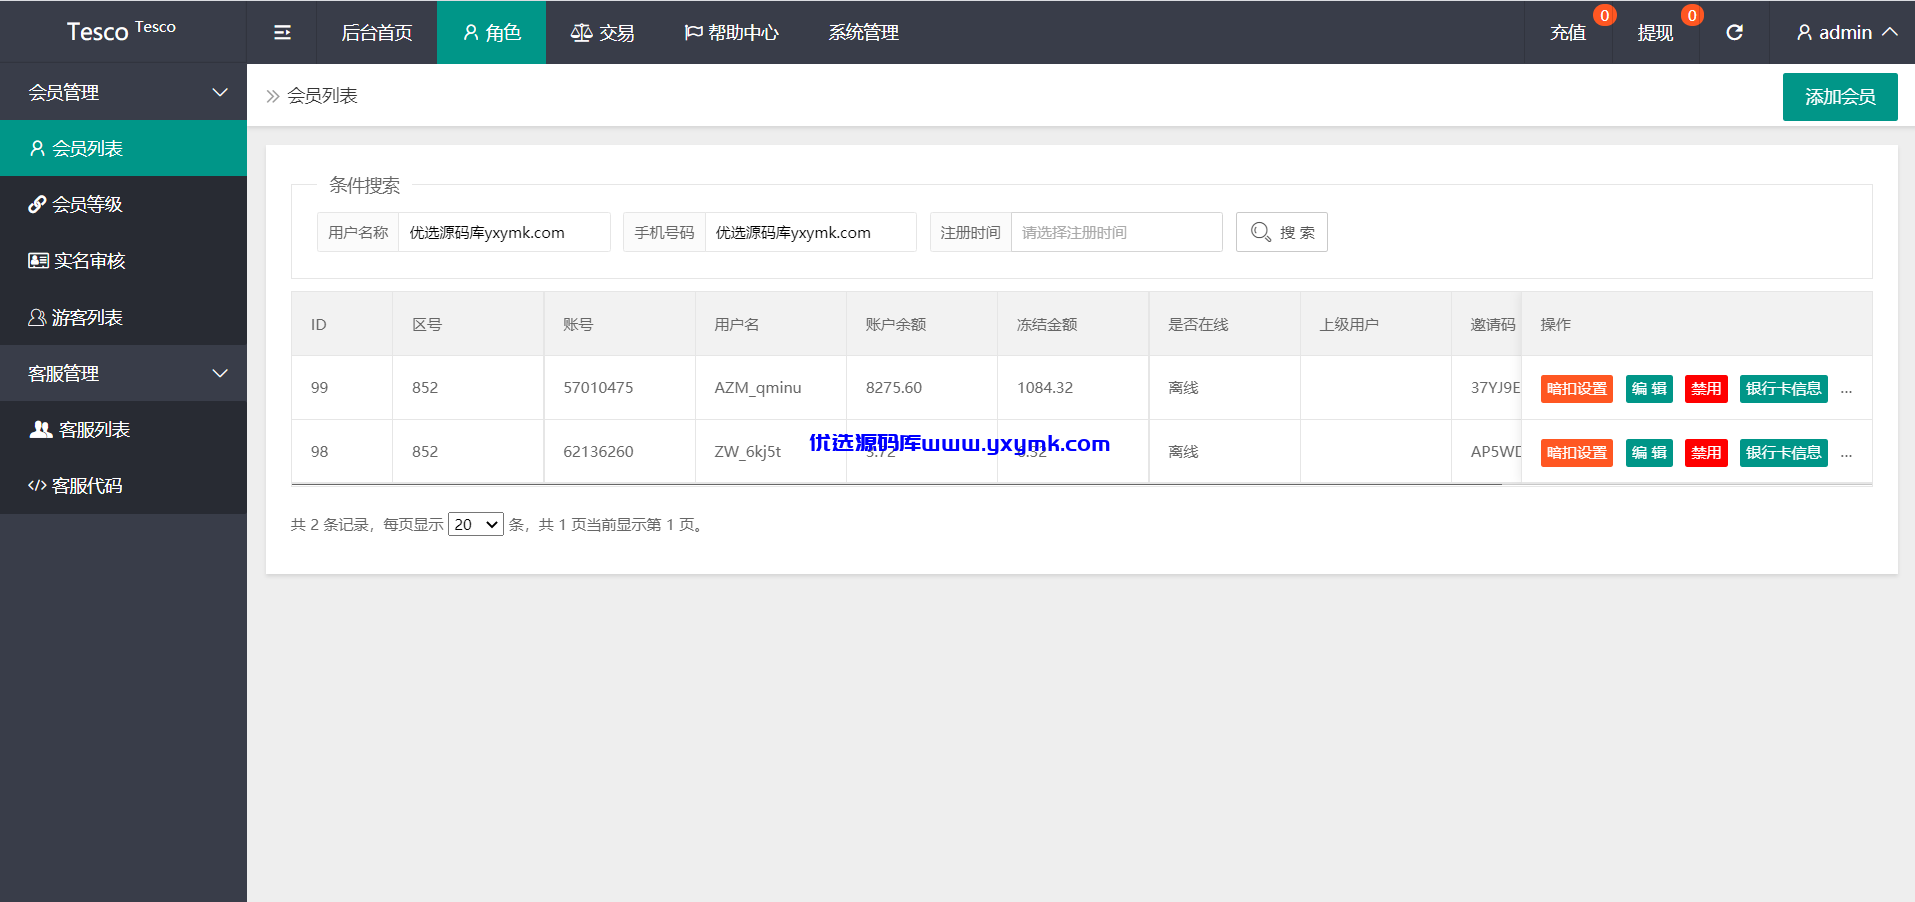Click 暗扣设置 for user AZM_qminu

click(x=1576, y=389)
